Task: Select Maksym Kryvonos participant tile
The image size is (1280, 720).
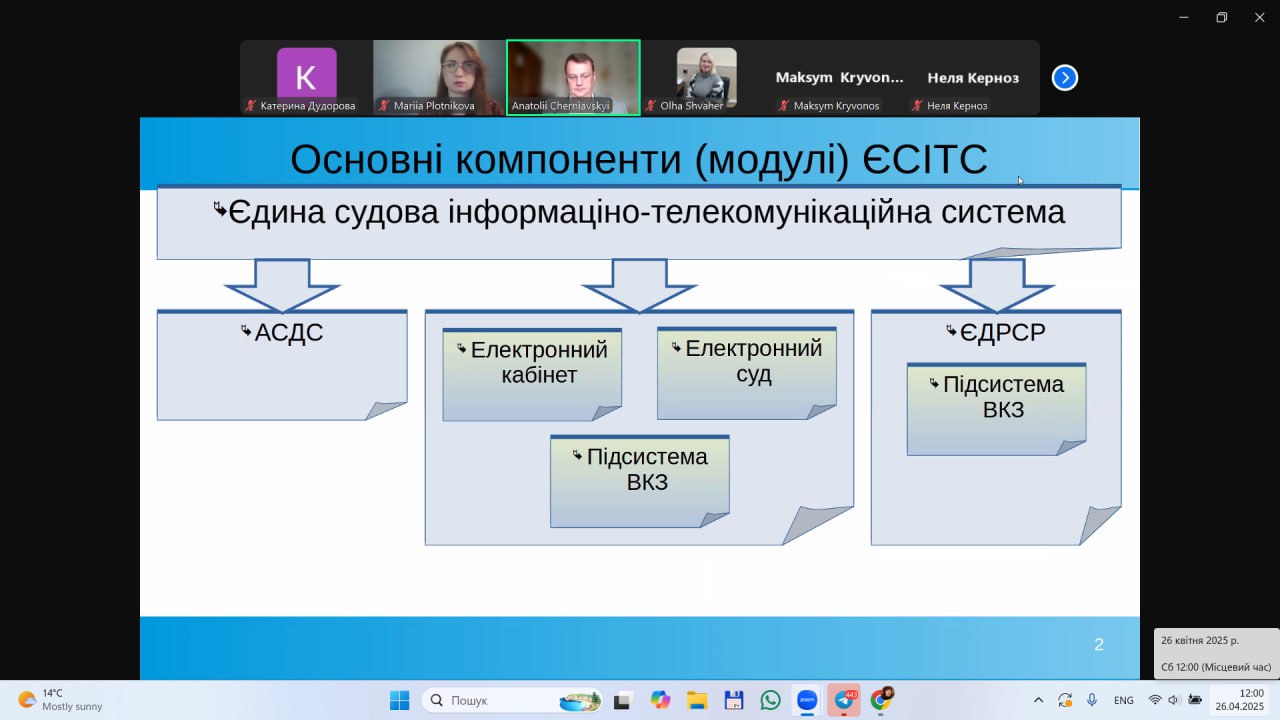Action: (840, 78)
